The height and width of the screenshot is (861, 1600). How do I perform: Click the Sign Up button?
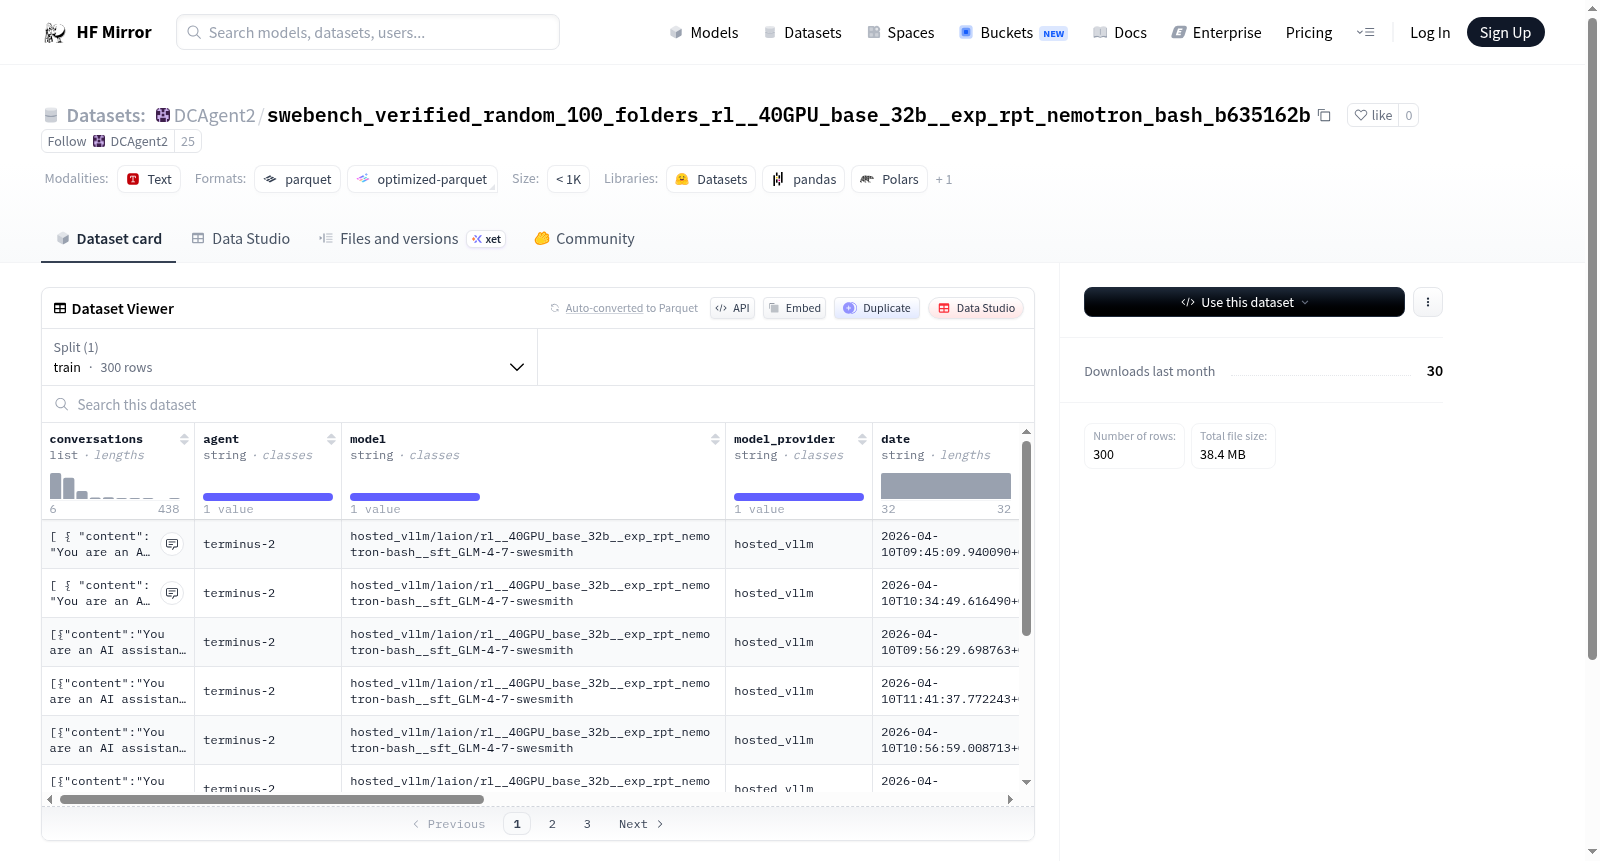[1505, 33]
